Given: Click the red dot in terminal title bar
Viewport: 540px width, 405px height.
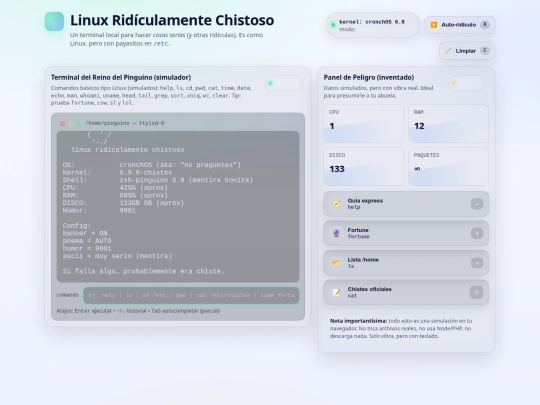Looking at the screenshot, I should (x=62, y=123).
